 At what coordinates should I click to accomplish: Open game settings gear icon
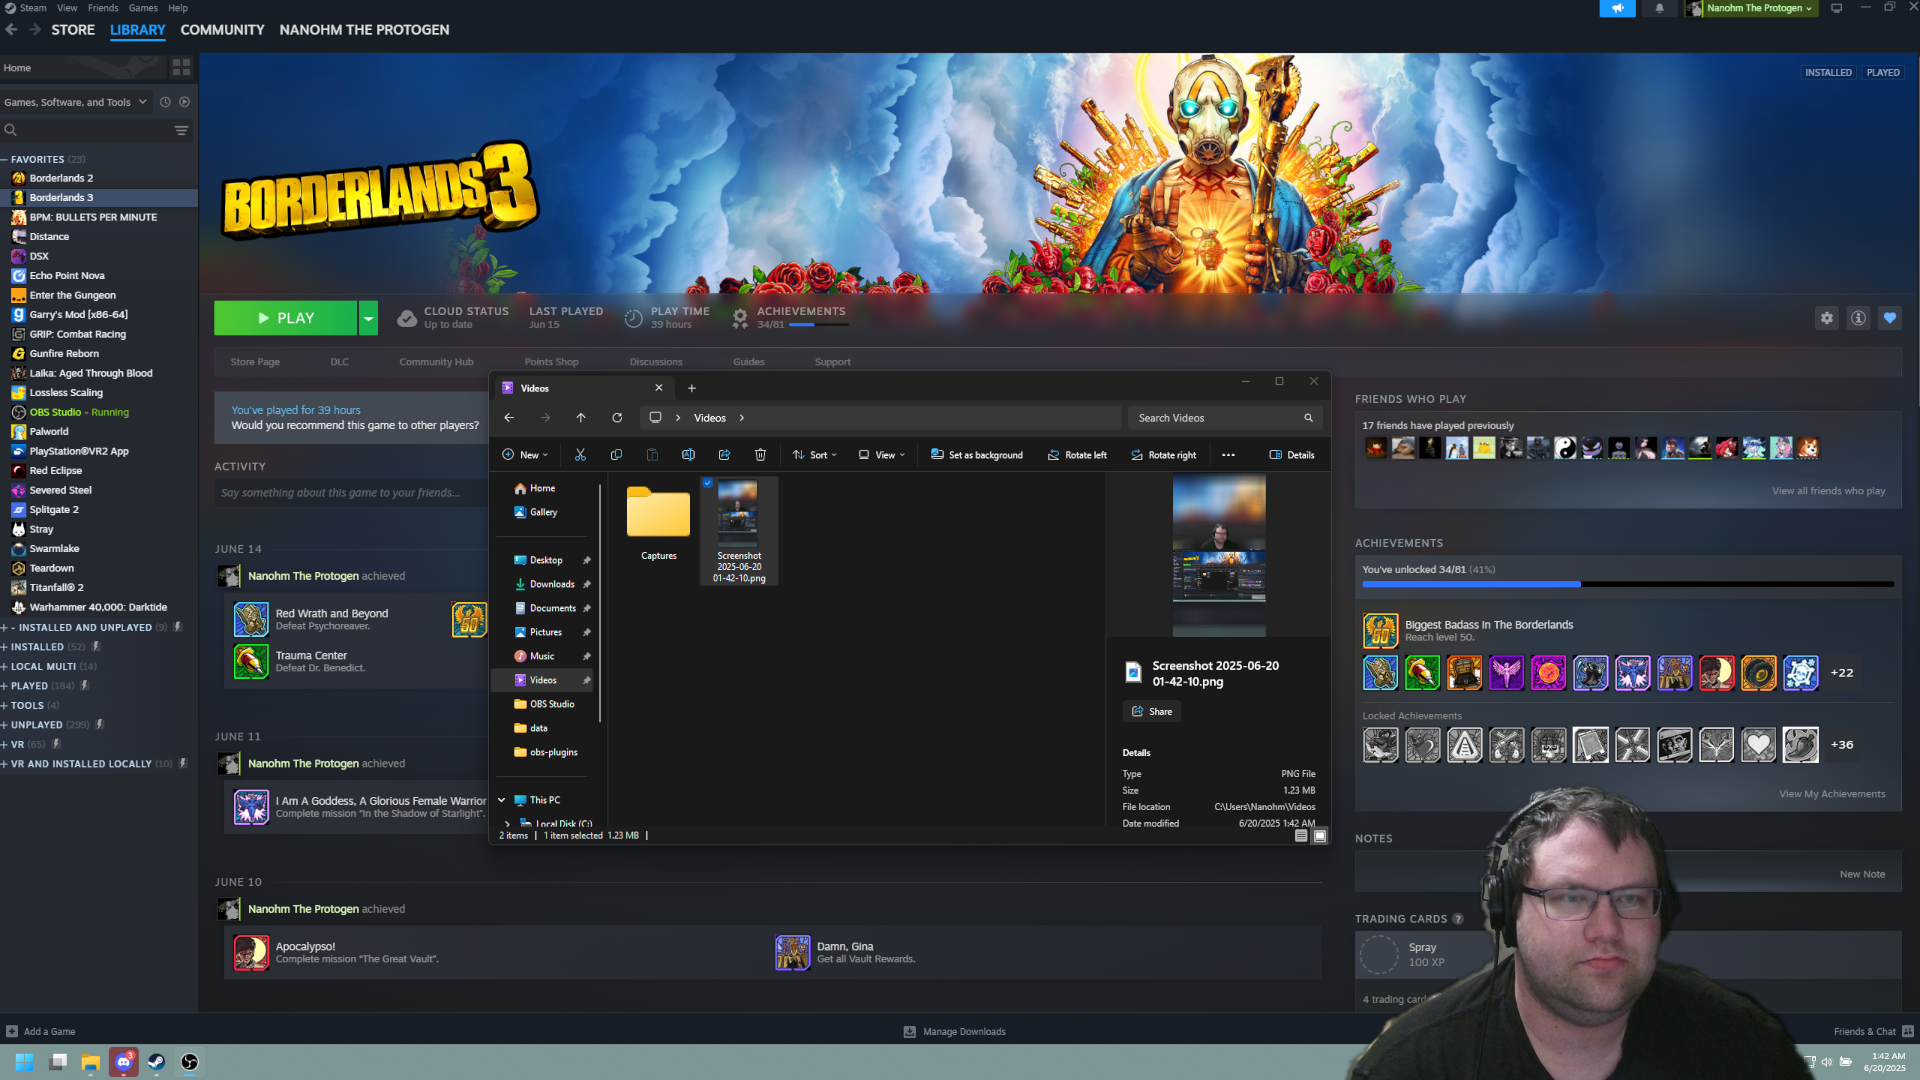click(1826, 318)
